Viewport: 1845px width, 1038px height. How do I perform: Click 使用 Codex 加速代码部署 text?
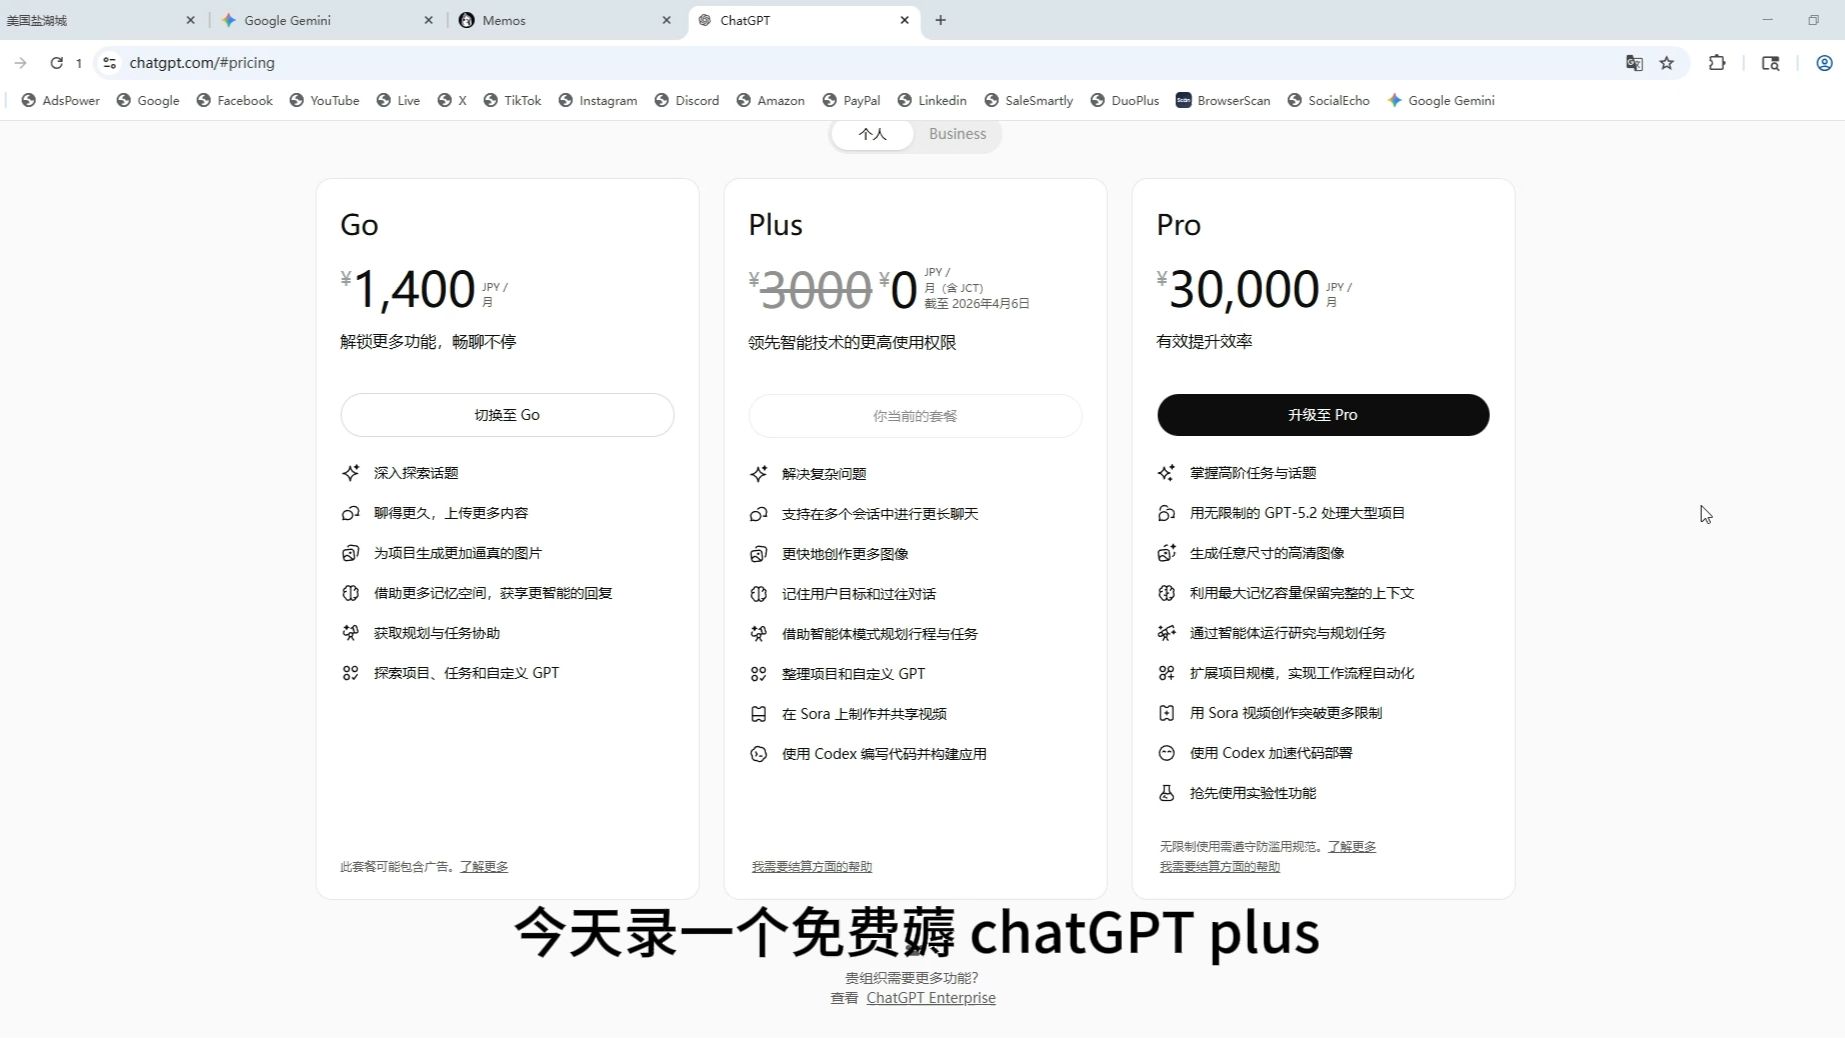[1271, 753]
